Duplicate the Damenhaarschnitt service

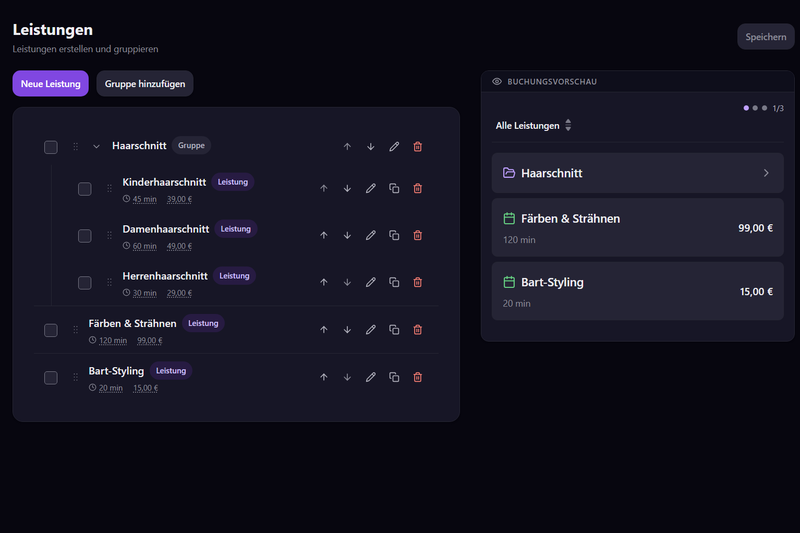click(394, 236)
